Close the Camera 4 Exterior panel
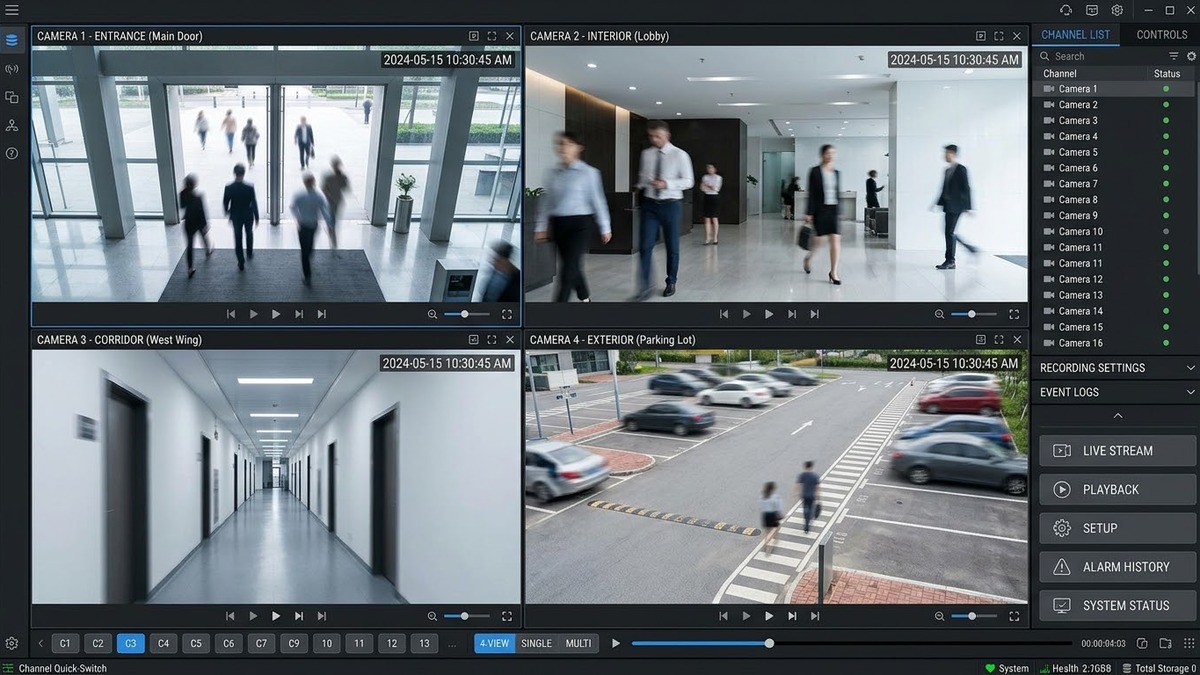The width and height of the screenshot is (1200, 675). pos(1017,340)
